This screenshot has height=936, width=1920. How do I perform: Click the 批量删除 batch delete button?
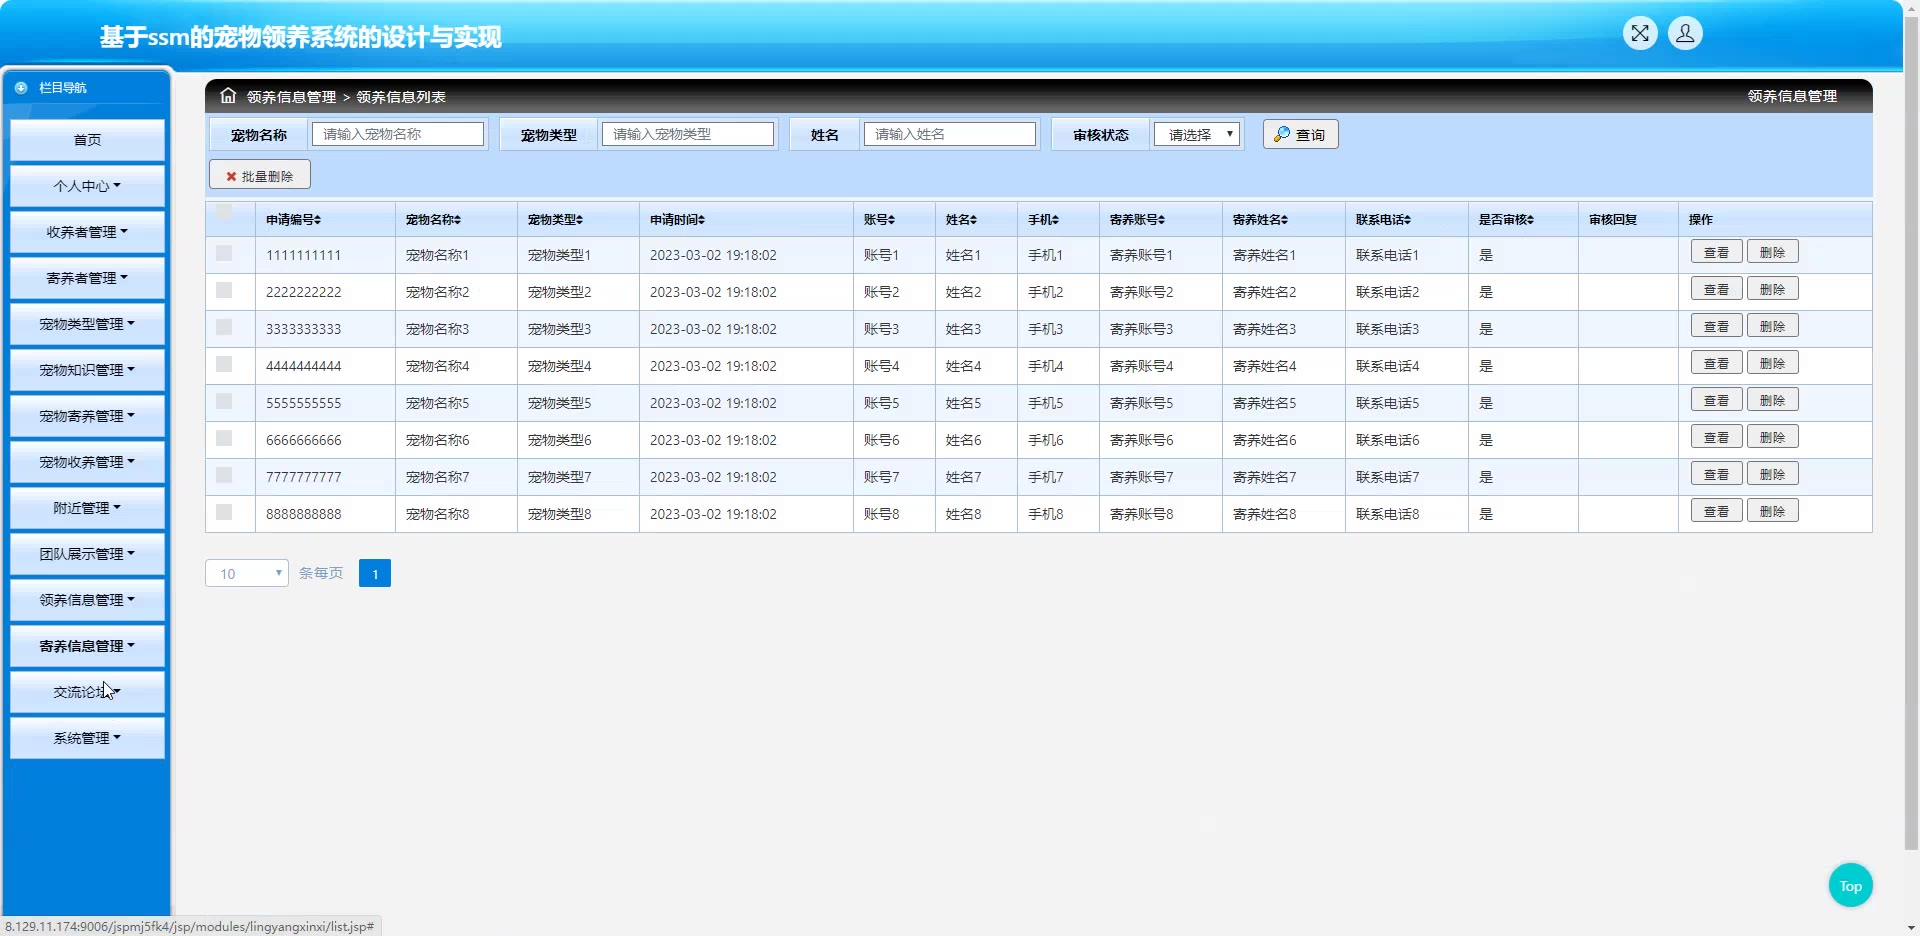tap(260, 175)
